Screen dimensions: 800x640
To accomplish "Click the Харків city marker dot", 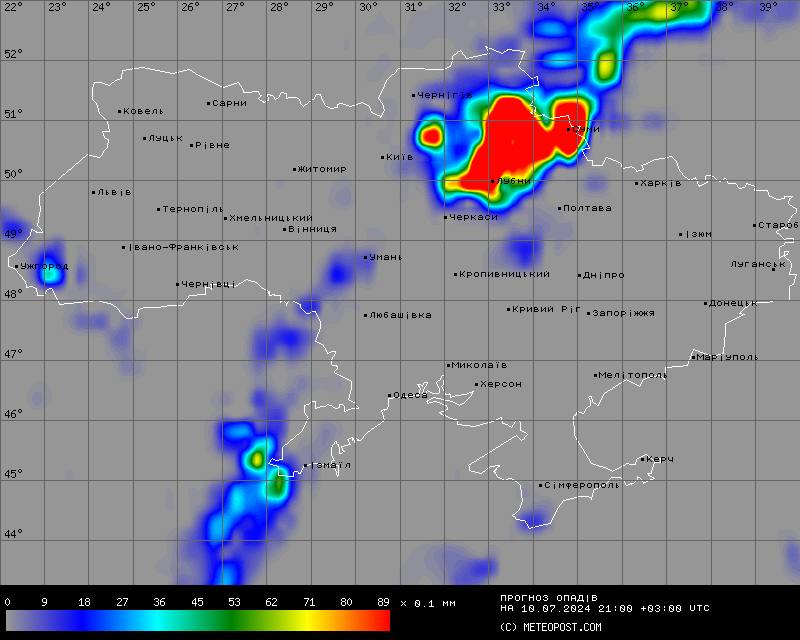I will (636, 183).
